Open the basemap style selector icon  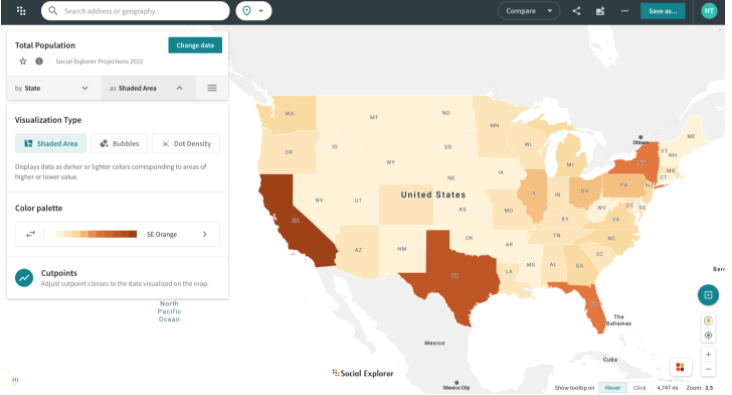(680, 367)
